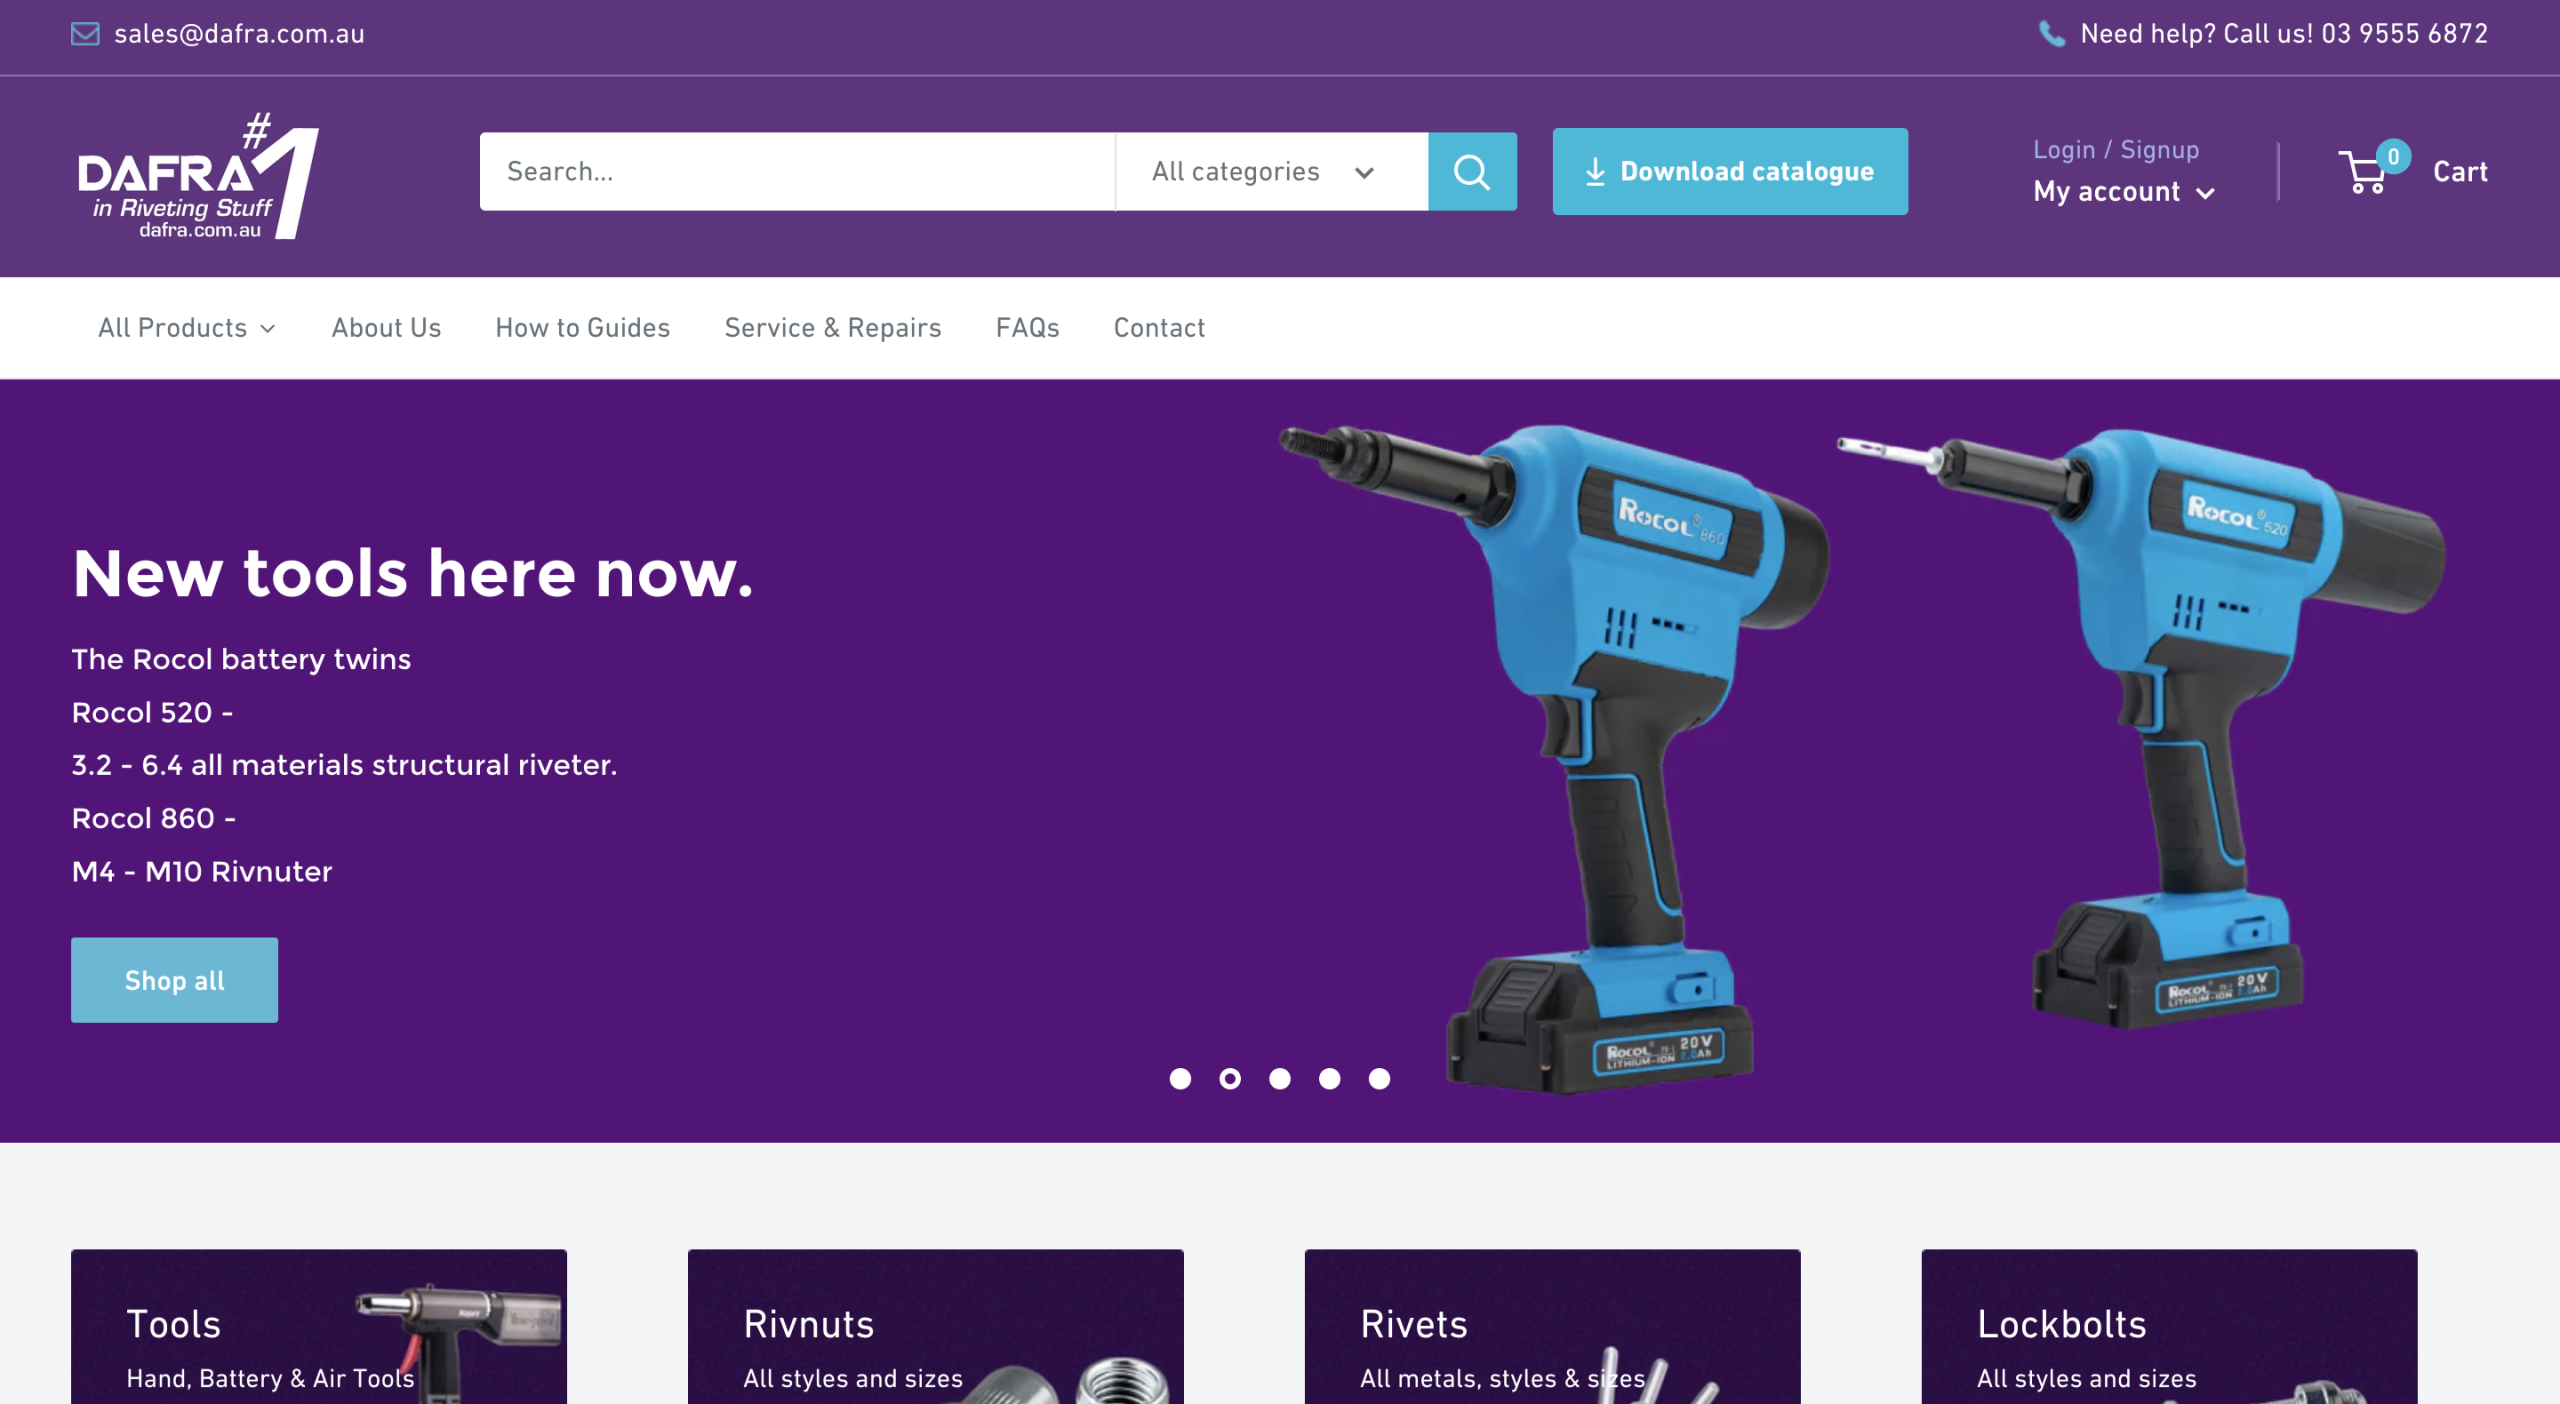The image size is (2560, 1404).
Task: Open the How to Guides page
Action: [x=582, y=328]
